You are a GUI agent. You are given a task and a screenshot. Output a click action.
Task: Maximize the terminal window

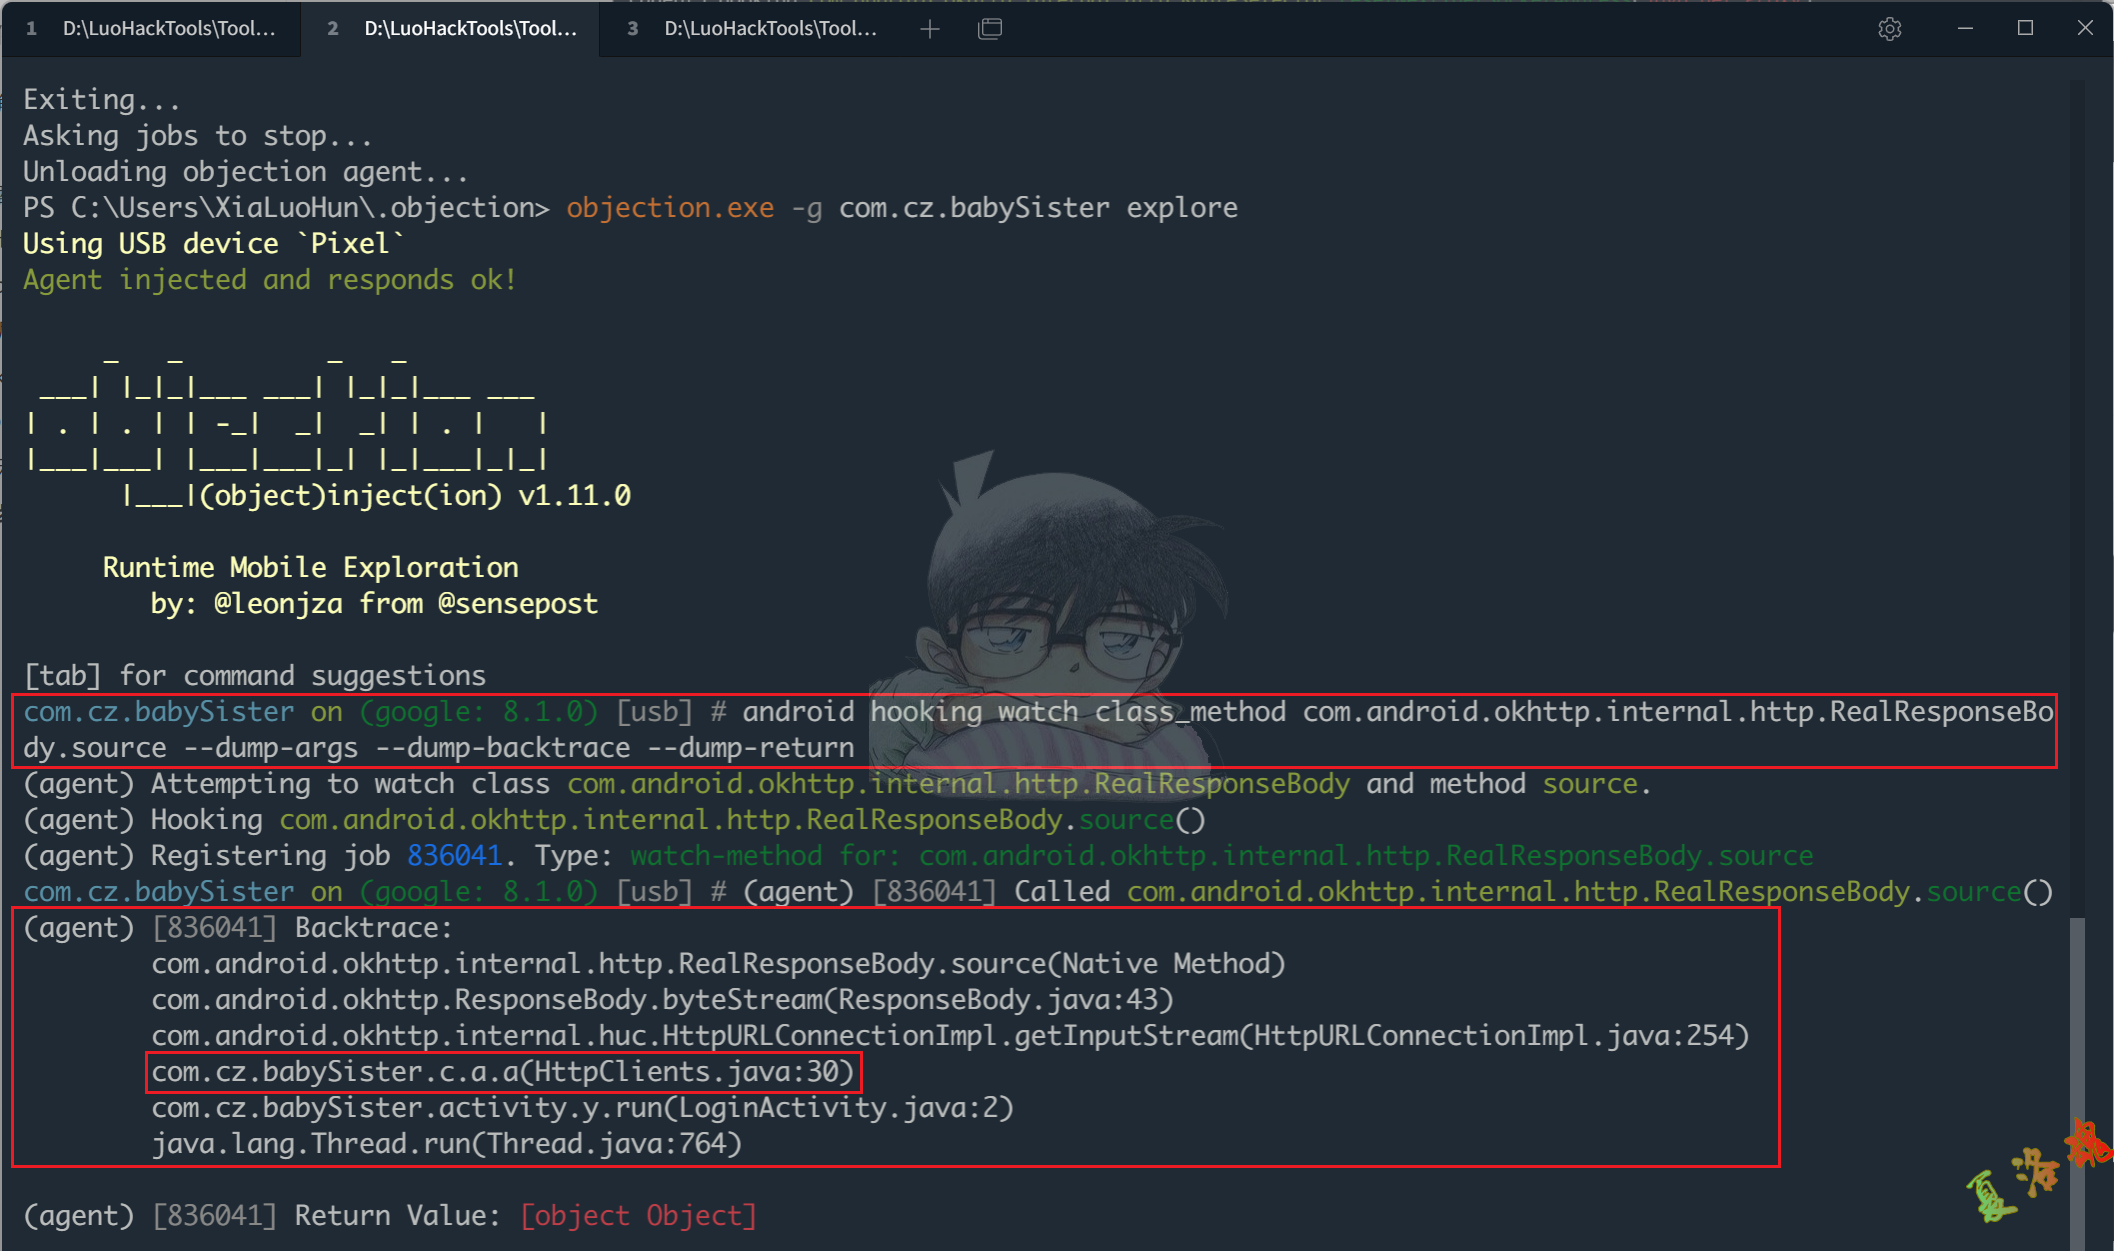coord(2025,28)
